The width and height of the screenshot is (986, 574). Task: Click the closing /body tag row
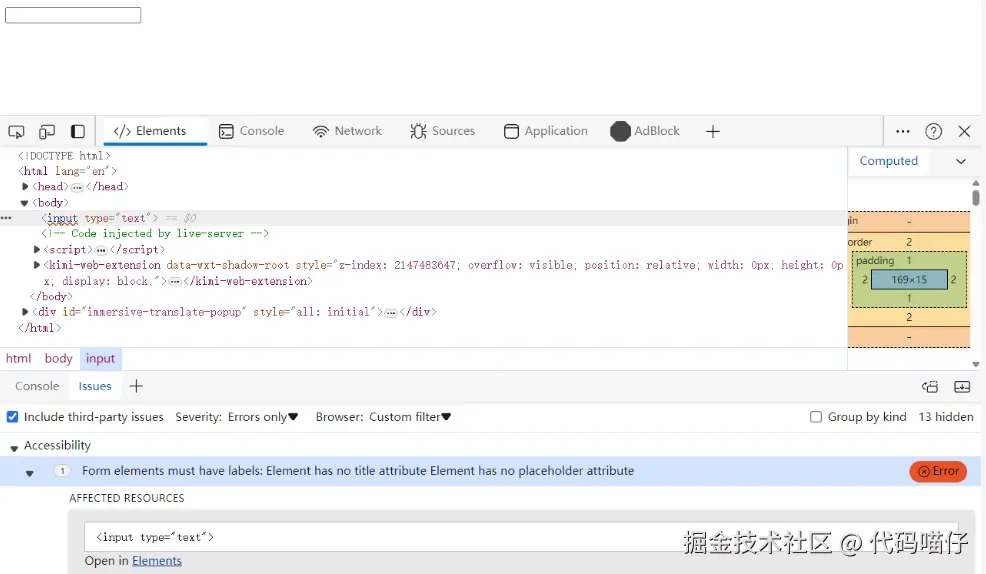click(x=51, y=296)
